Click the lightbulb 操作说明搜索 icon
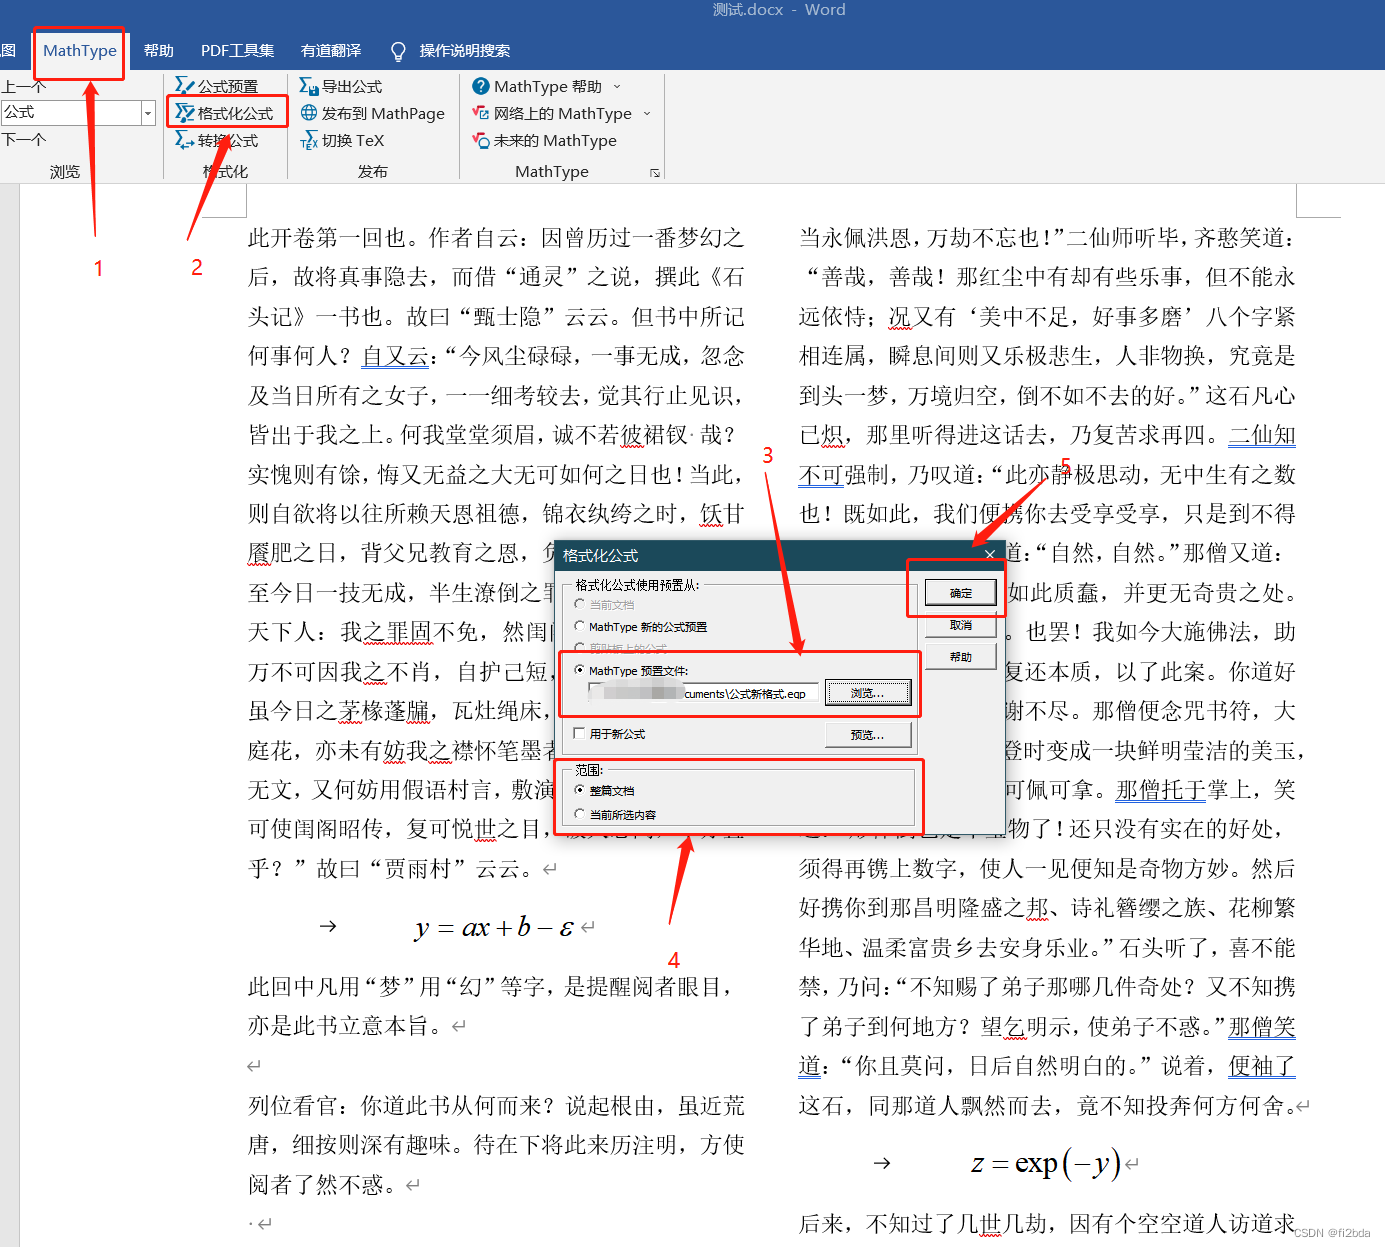1385x1247 pixels. [x=398, y=51]
